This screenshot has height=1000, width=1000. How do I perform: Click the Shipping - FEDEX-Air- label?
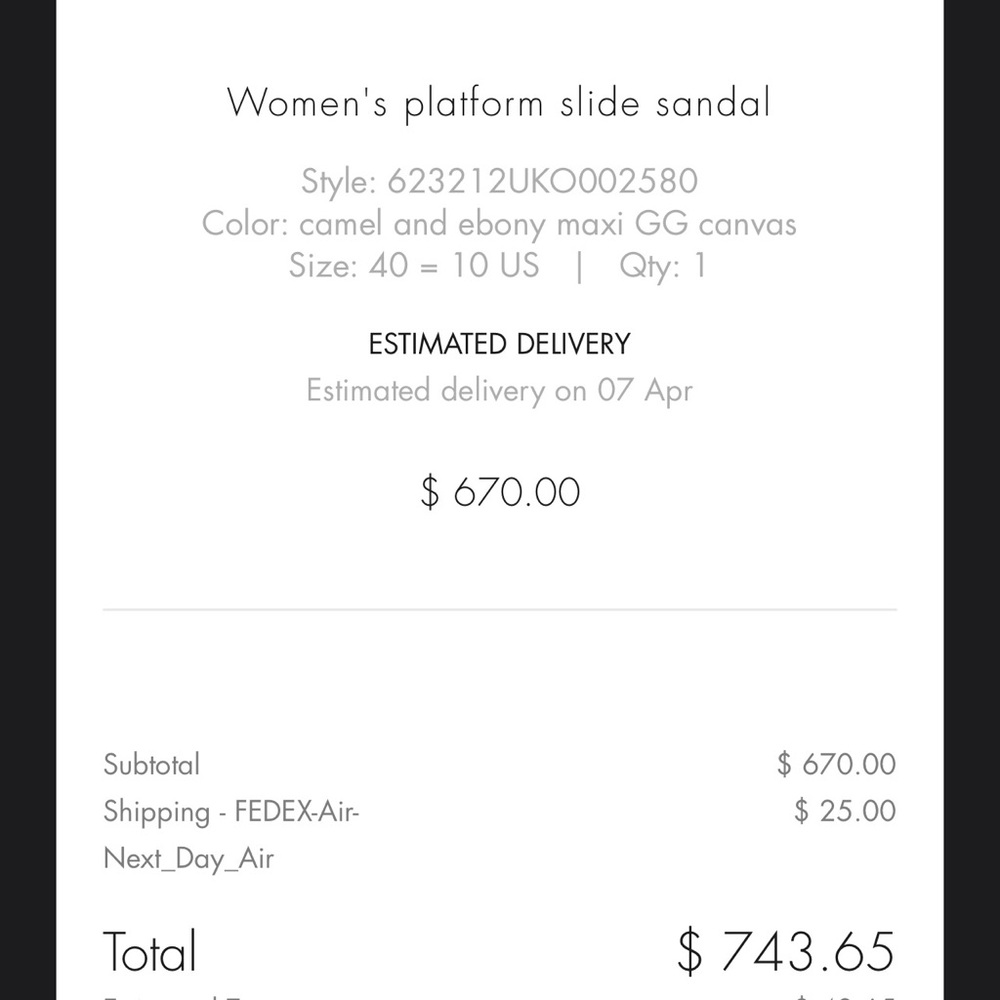pyautogui.click(x=232, y=812)
